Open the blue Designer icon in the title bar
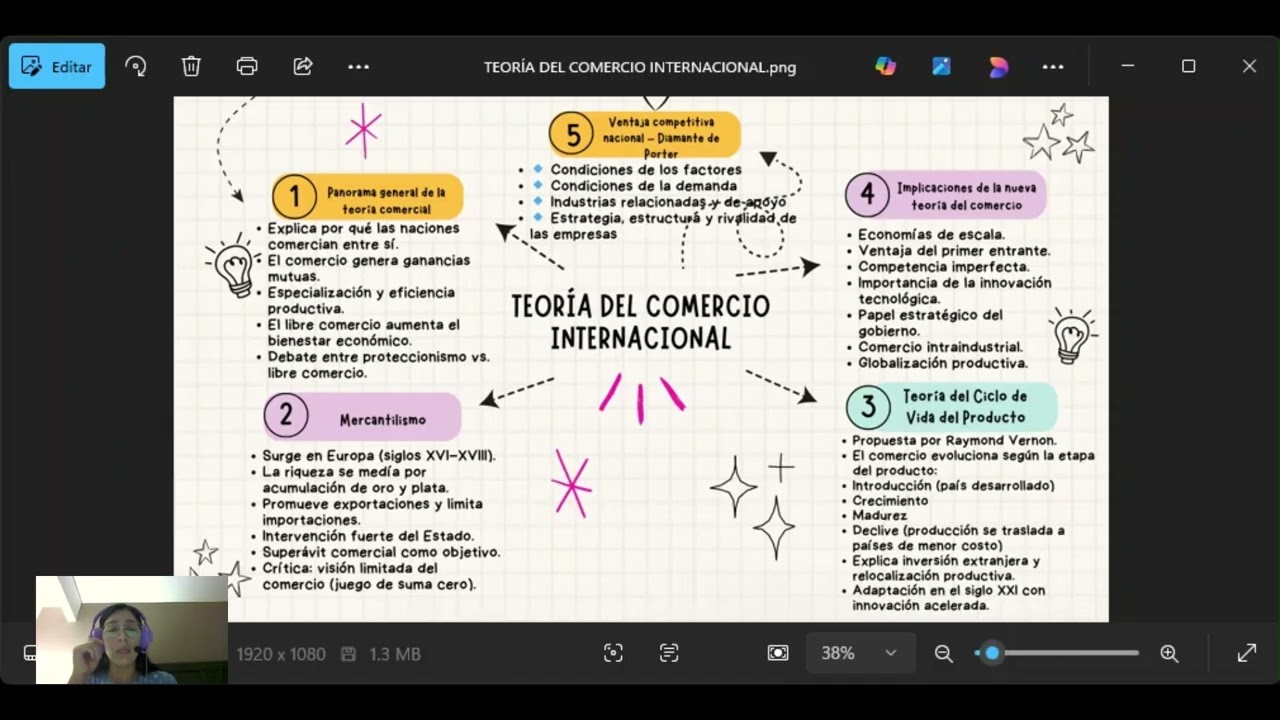Viewport: 1280px width, 720px height. pyautogui.click(x=942, y=66)
